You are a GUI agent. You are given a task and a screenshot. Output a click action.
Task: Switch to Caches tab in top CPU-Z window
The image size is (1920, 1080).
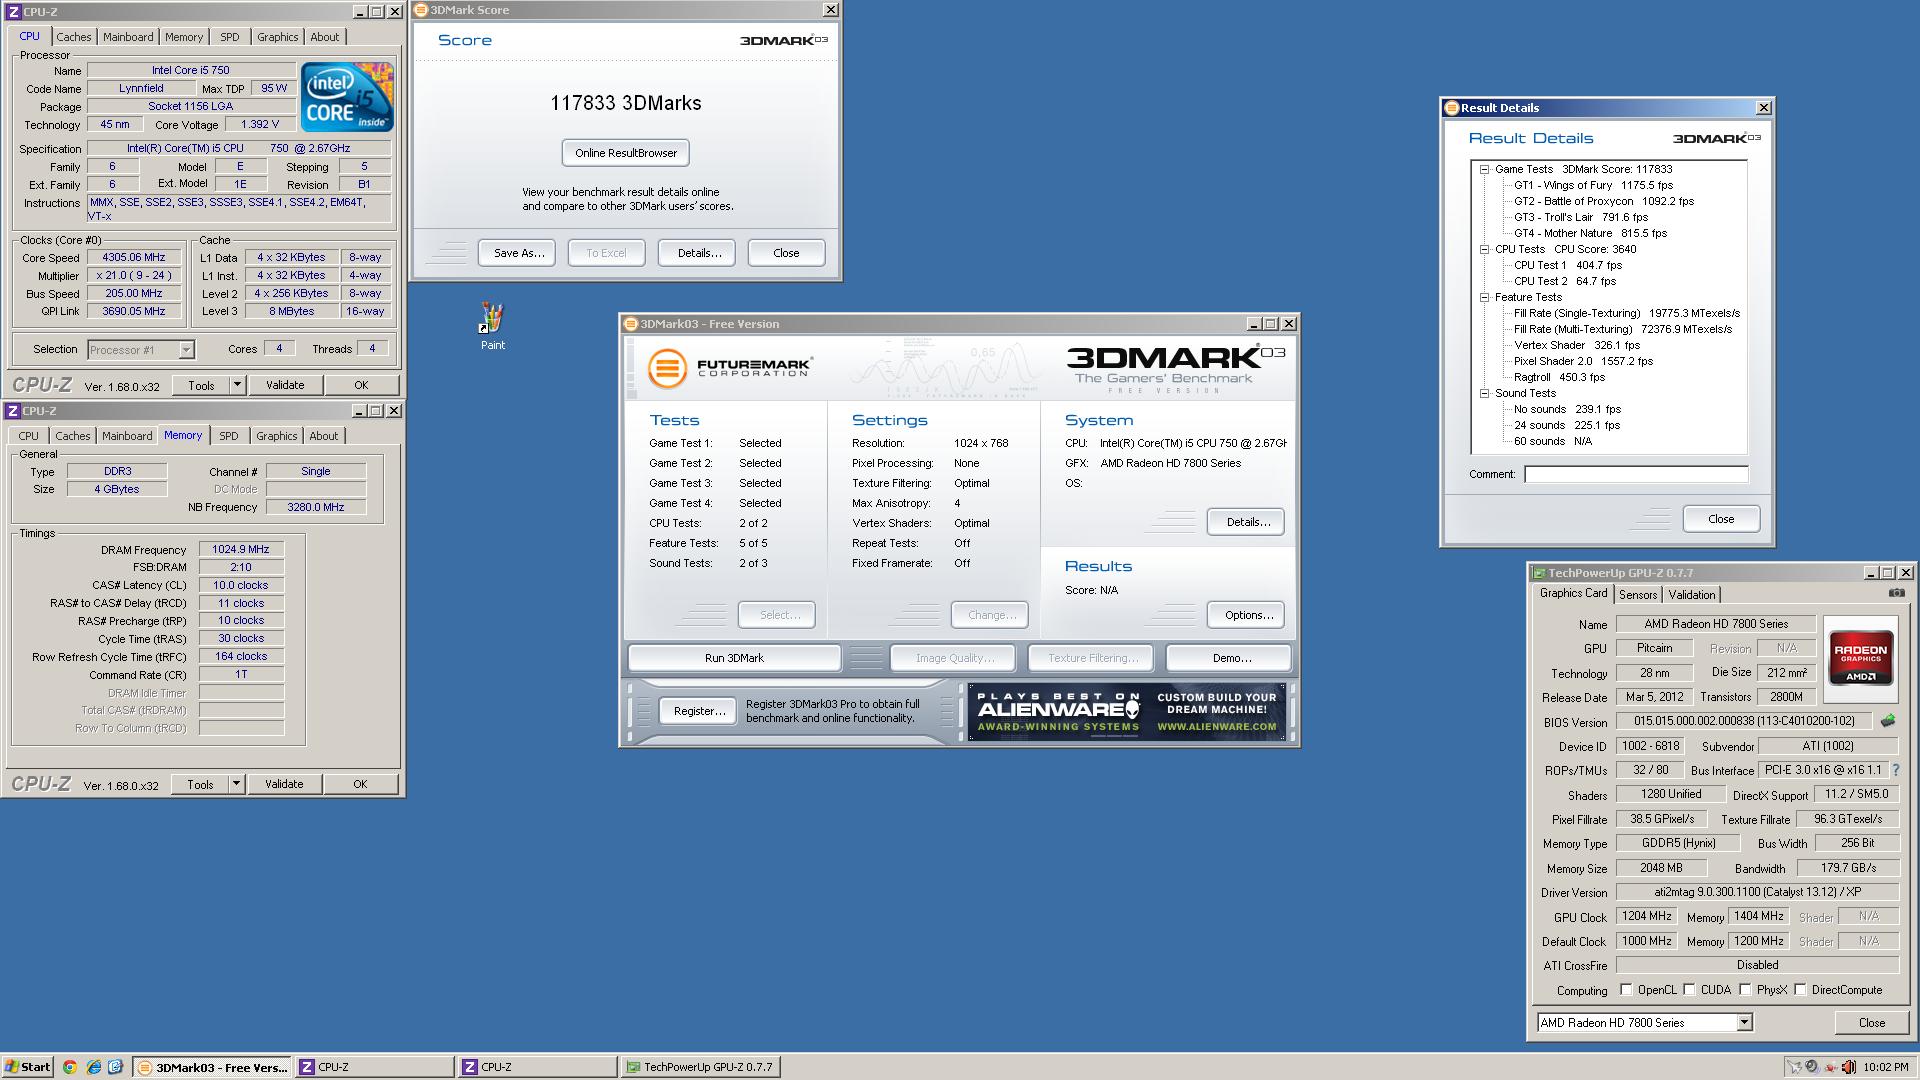coord(73,37)
